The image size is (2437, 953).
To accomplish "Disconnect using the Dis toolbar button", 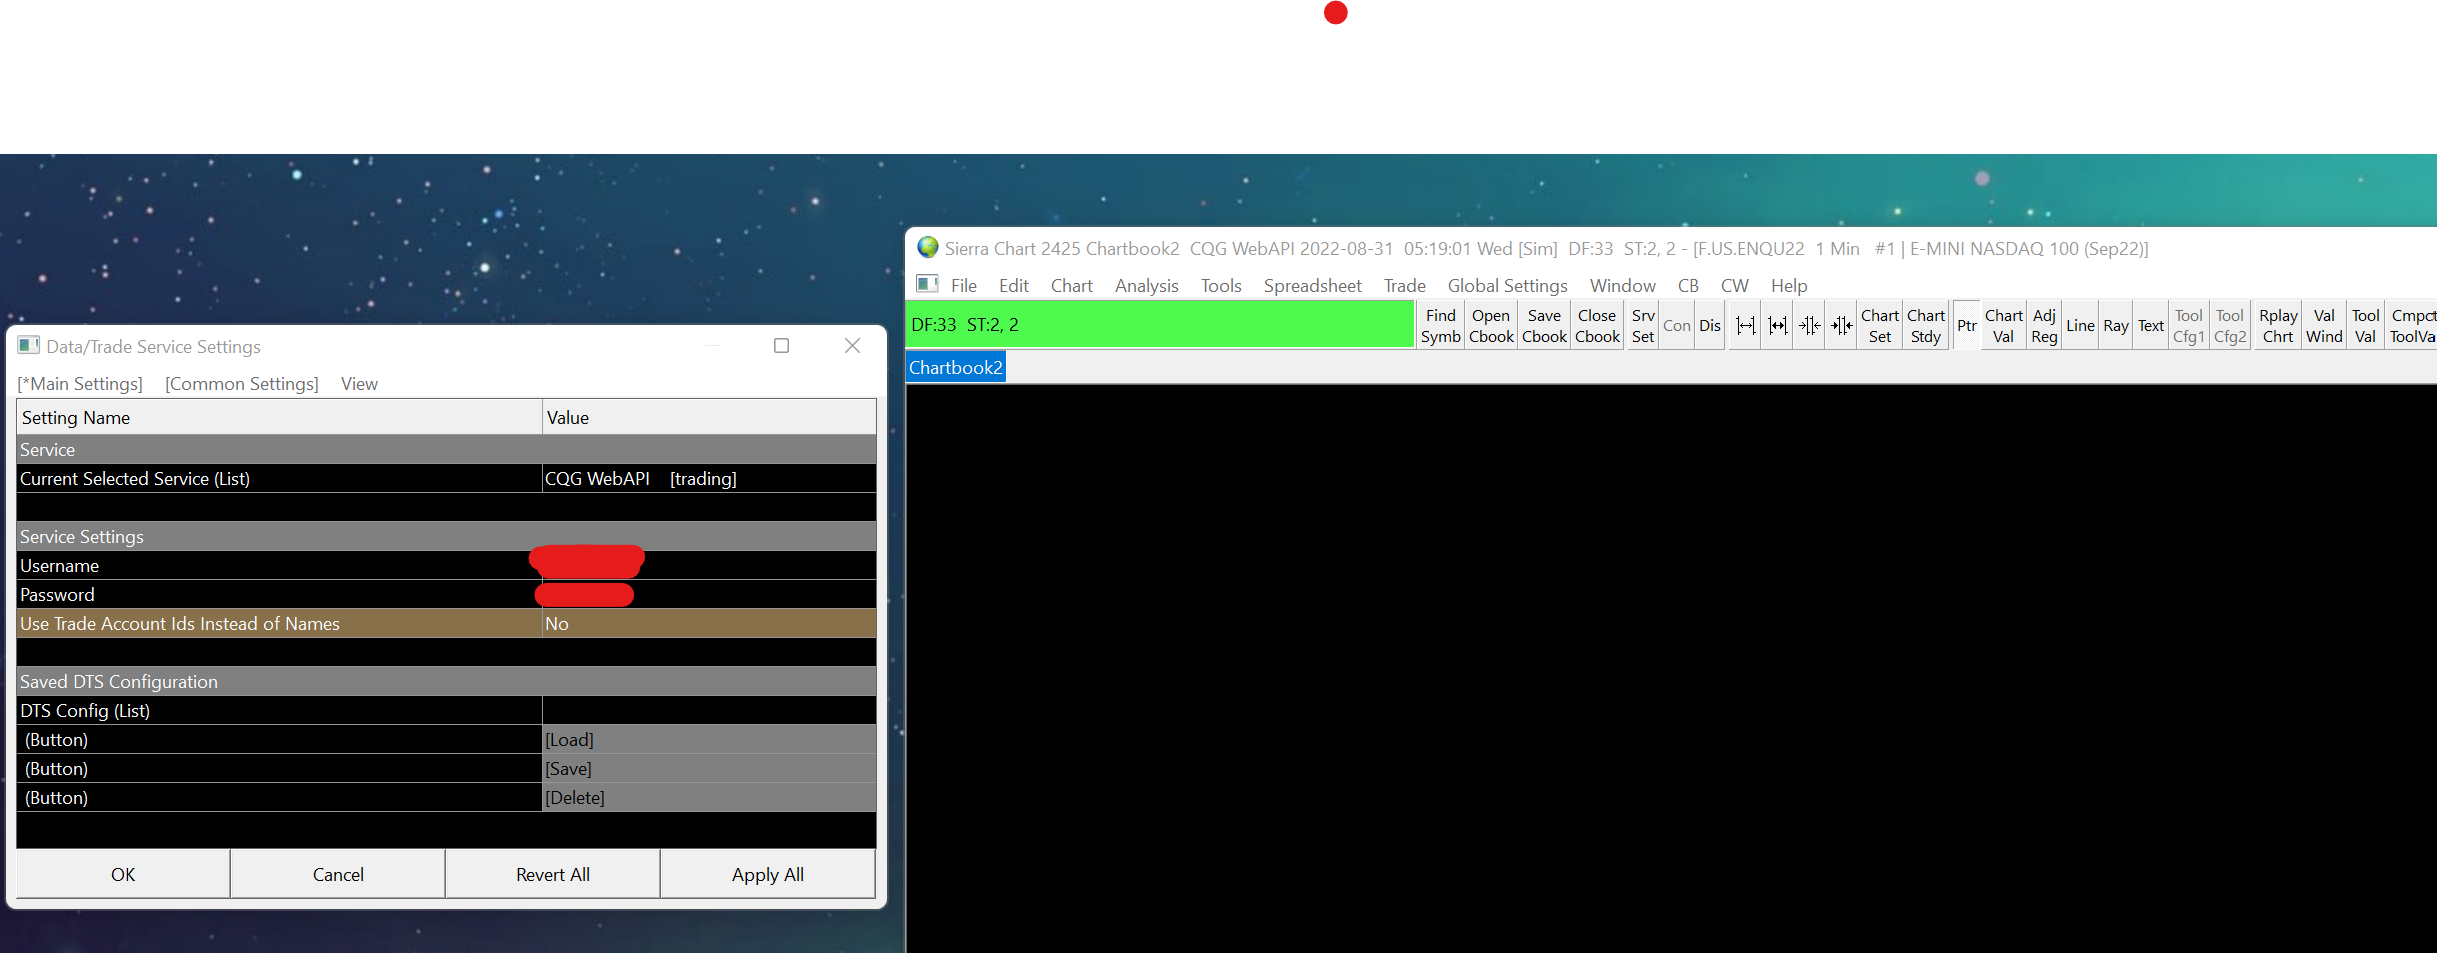I will point(1710,326).
